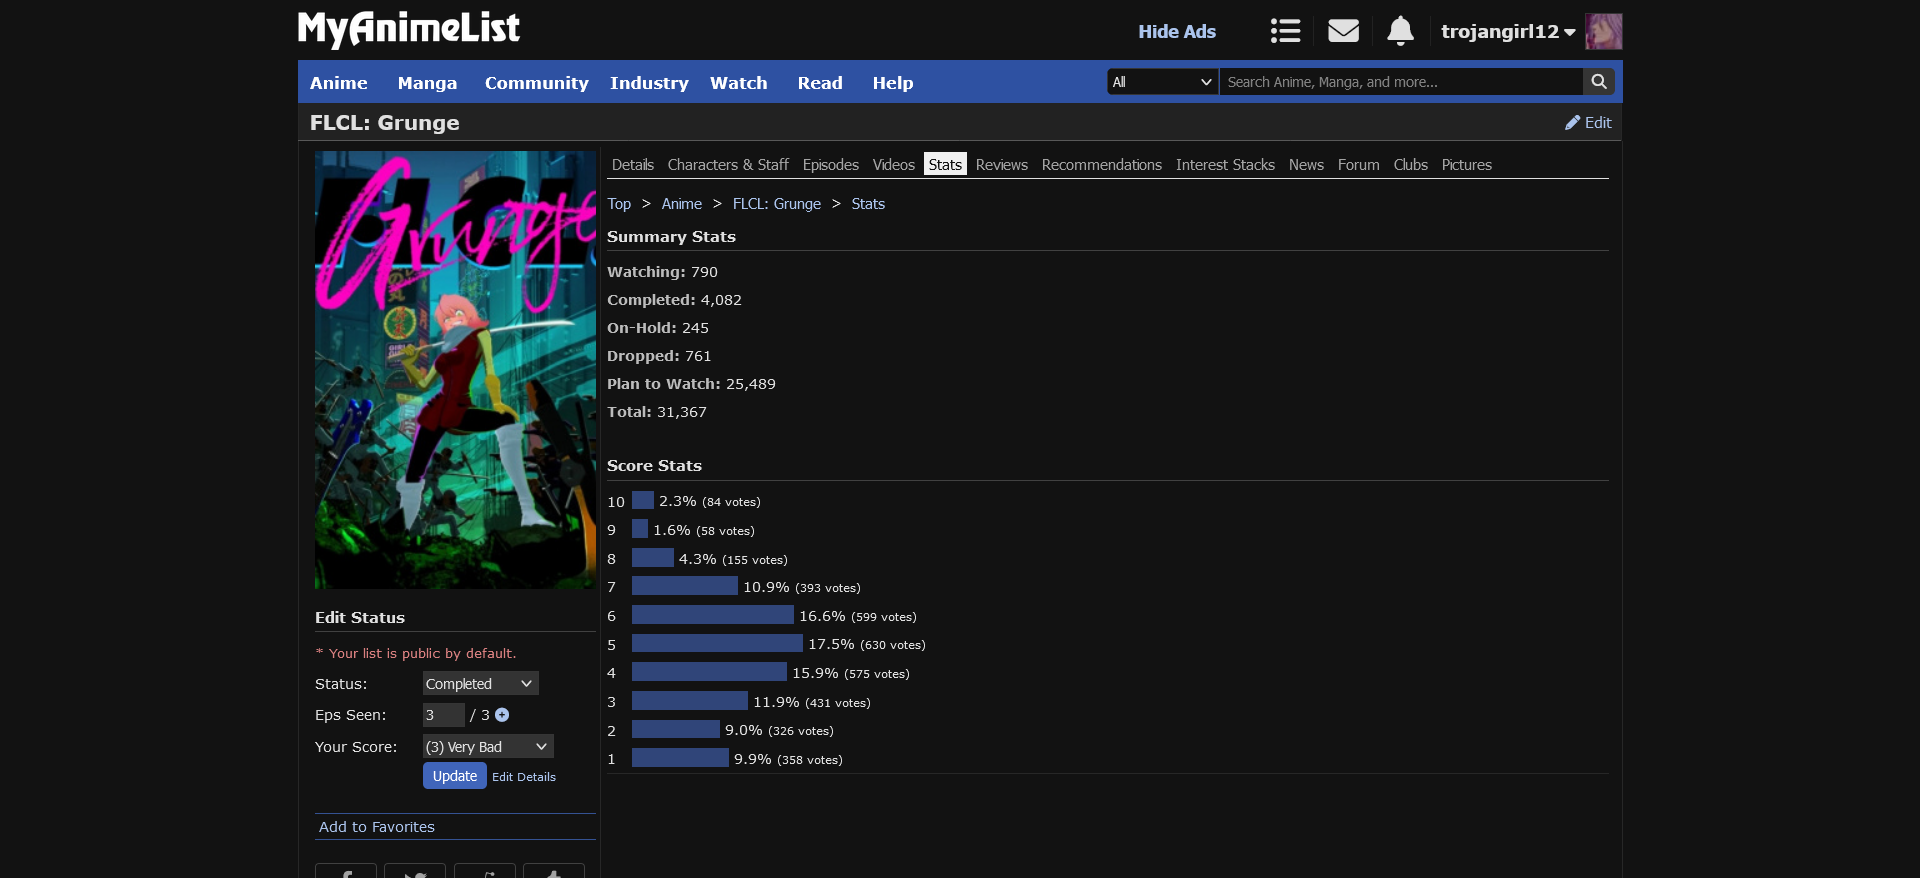Open messages via the envelope icon

pos(1343,31)
